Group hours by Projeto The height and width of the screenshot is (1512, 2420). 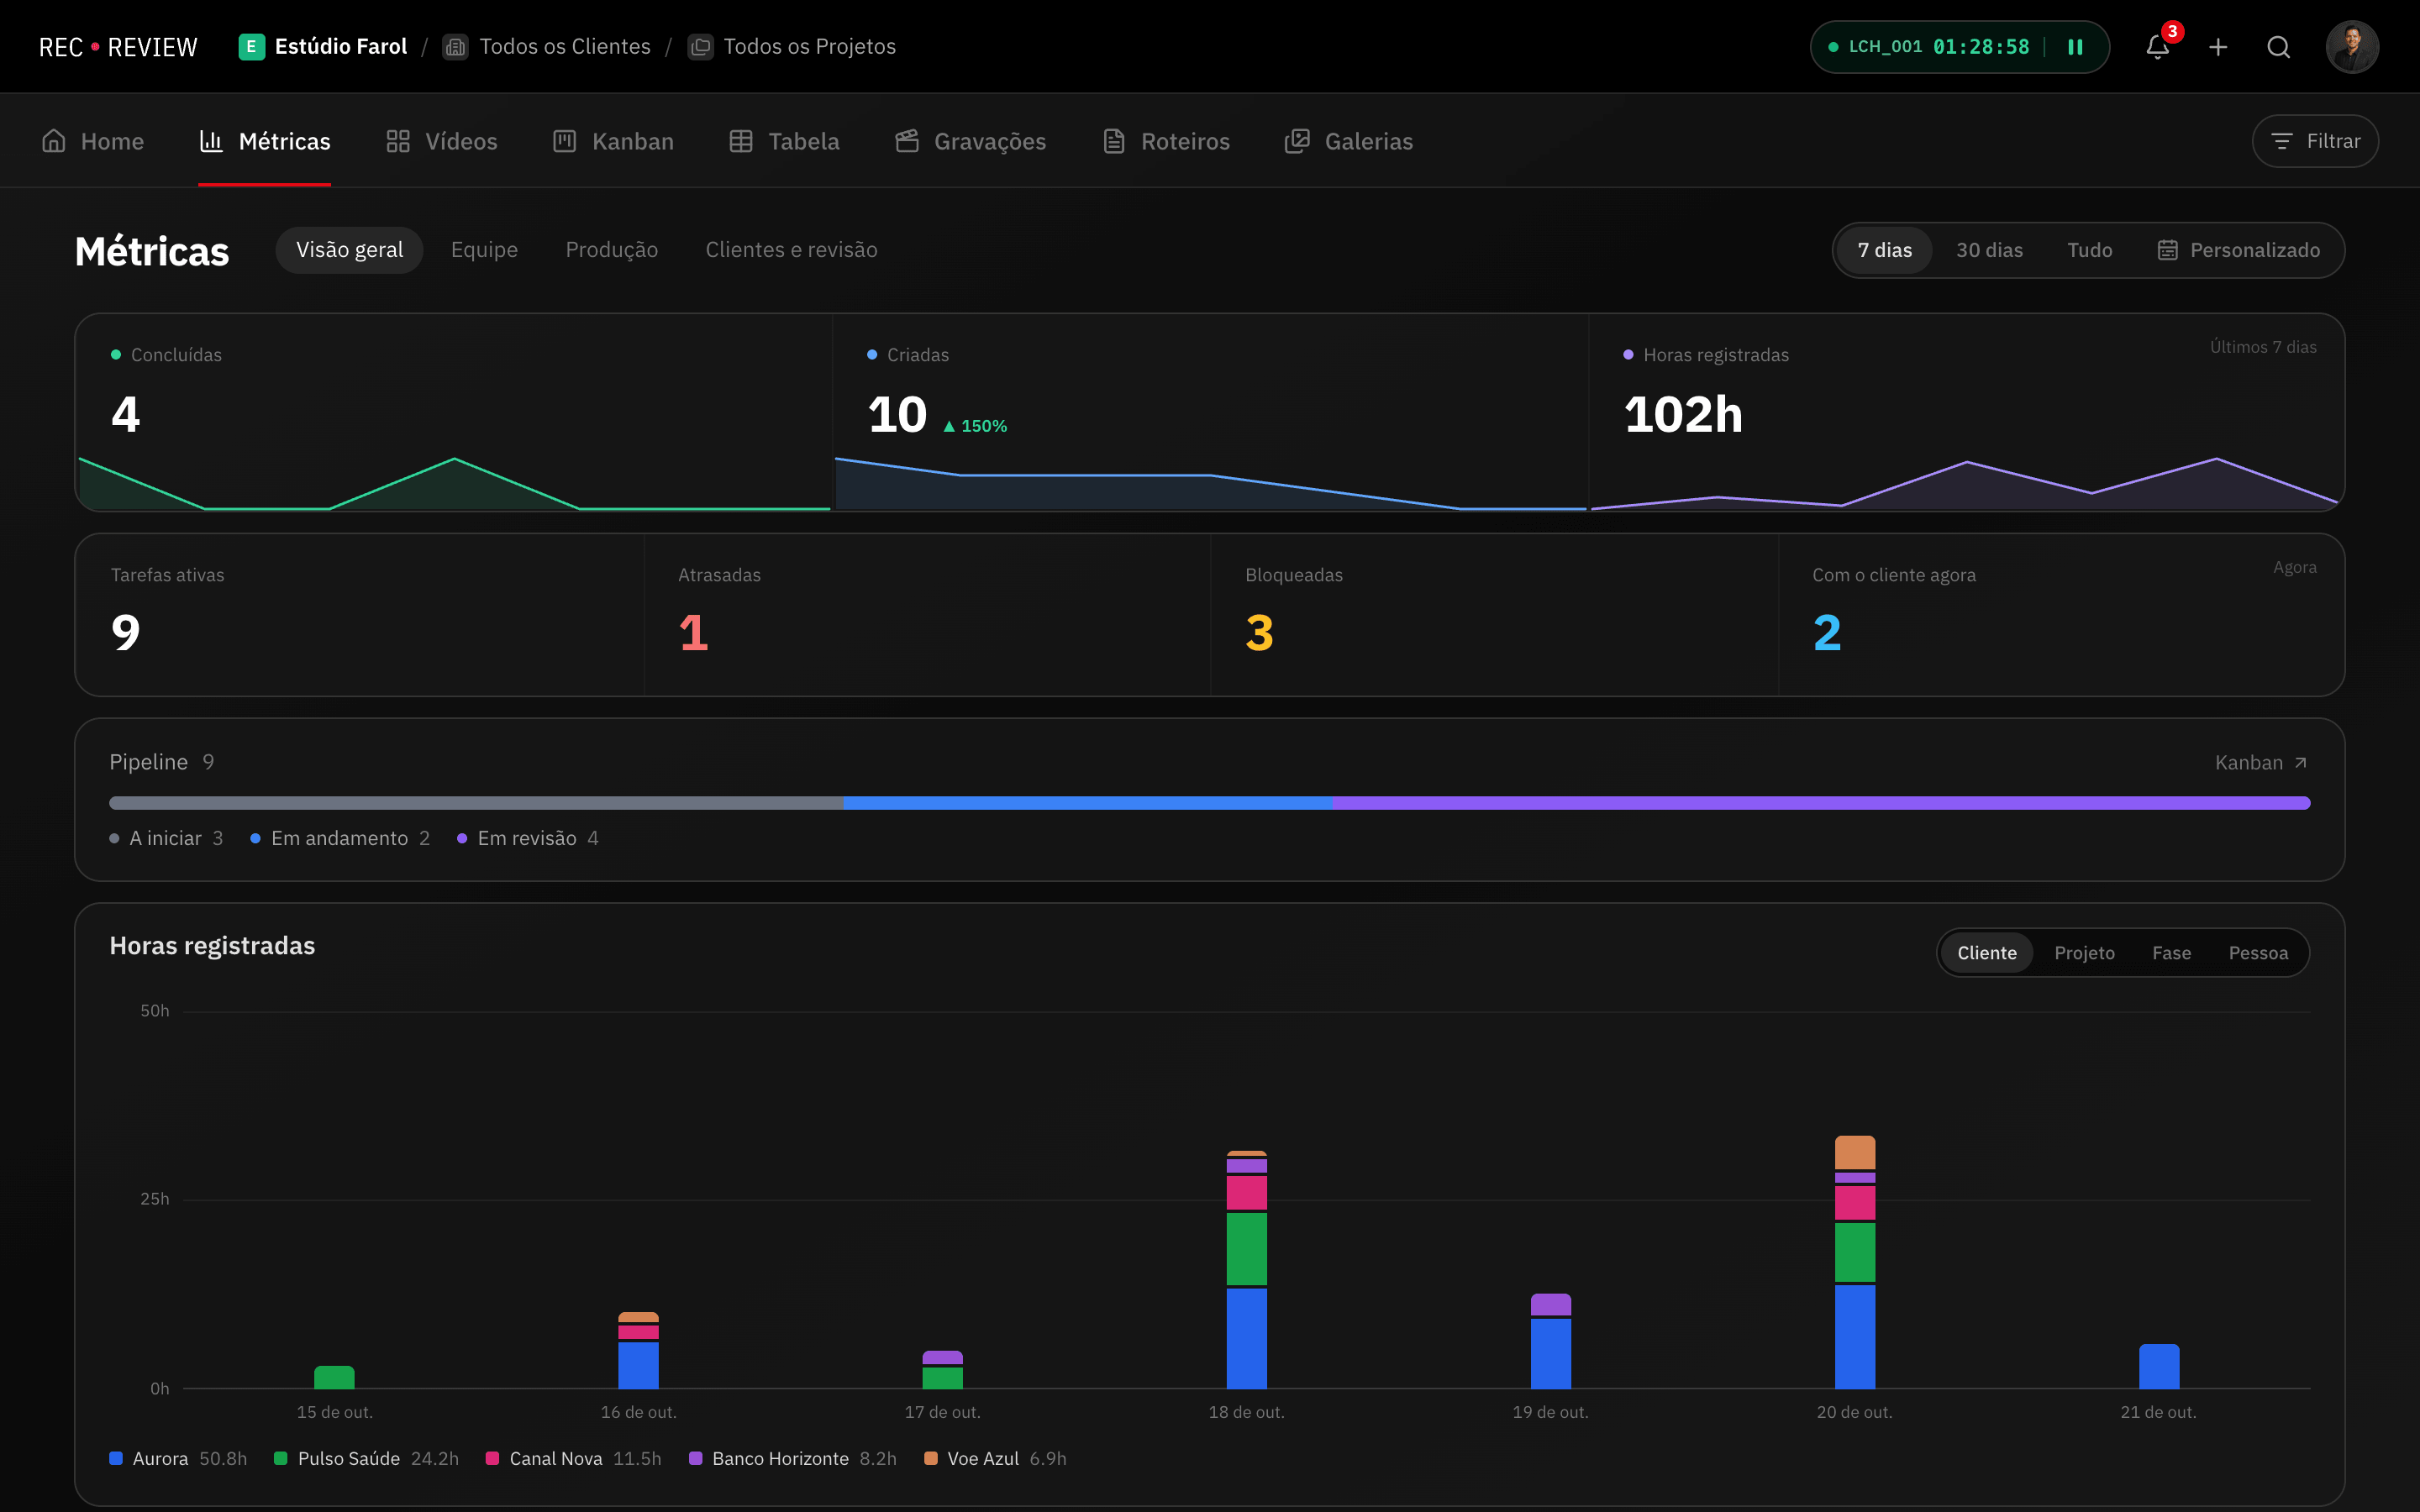[2084, 953]
